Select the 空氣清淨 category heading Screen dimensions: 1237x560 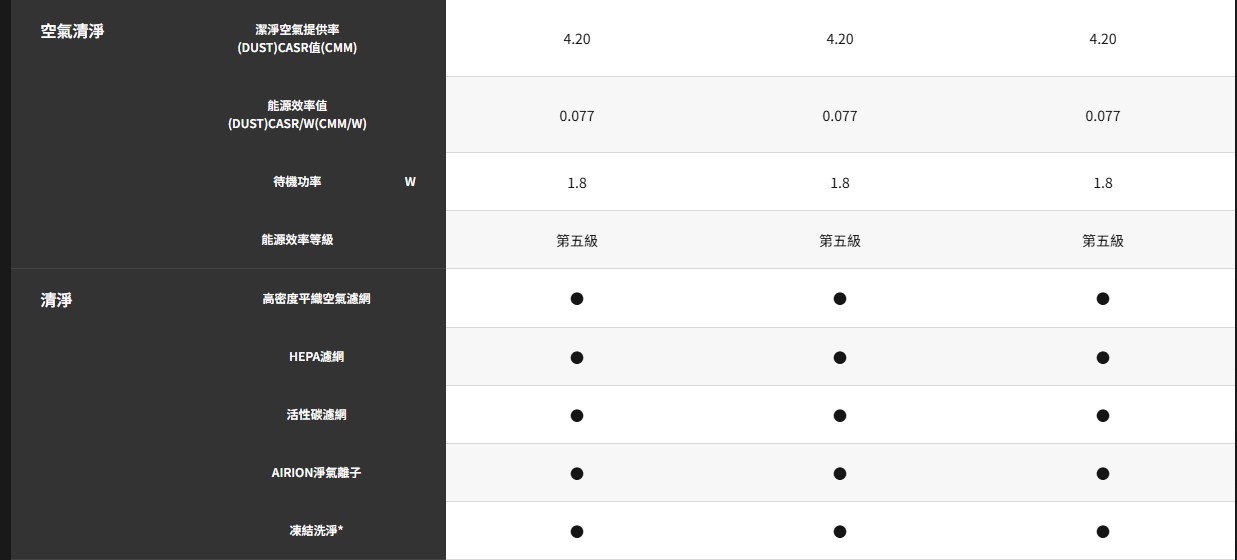coord(72,31)
